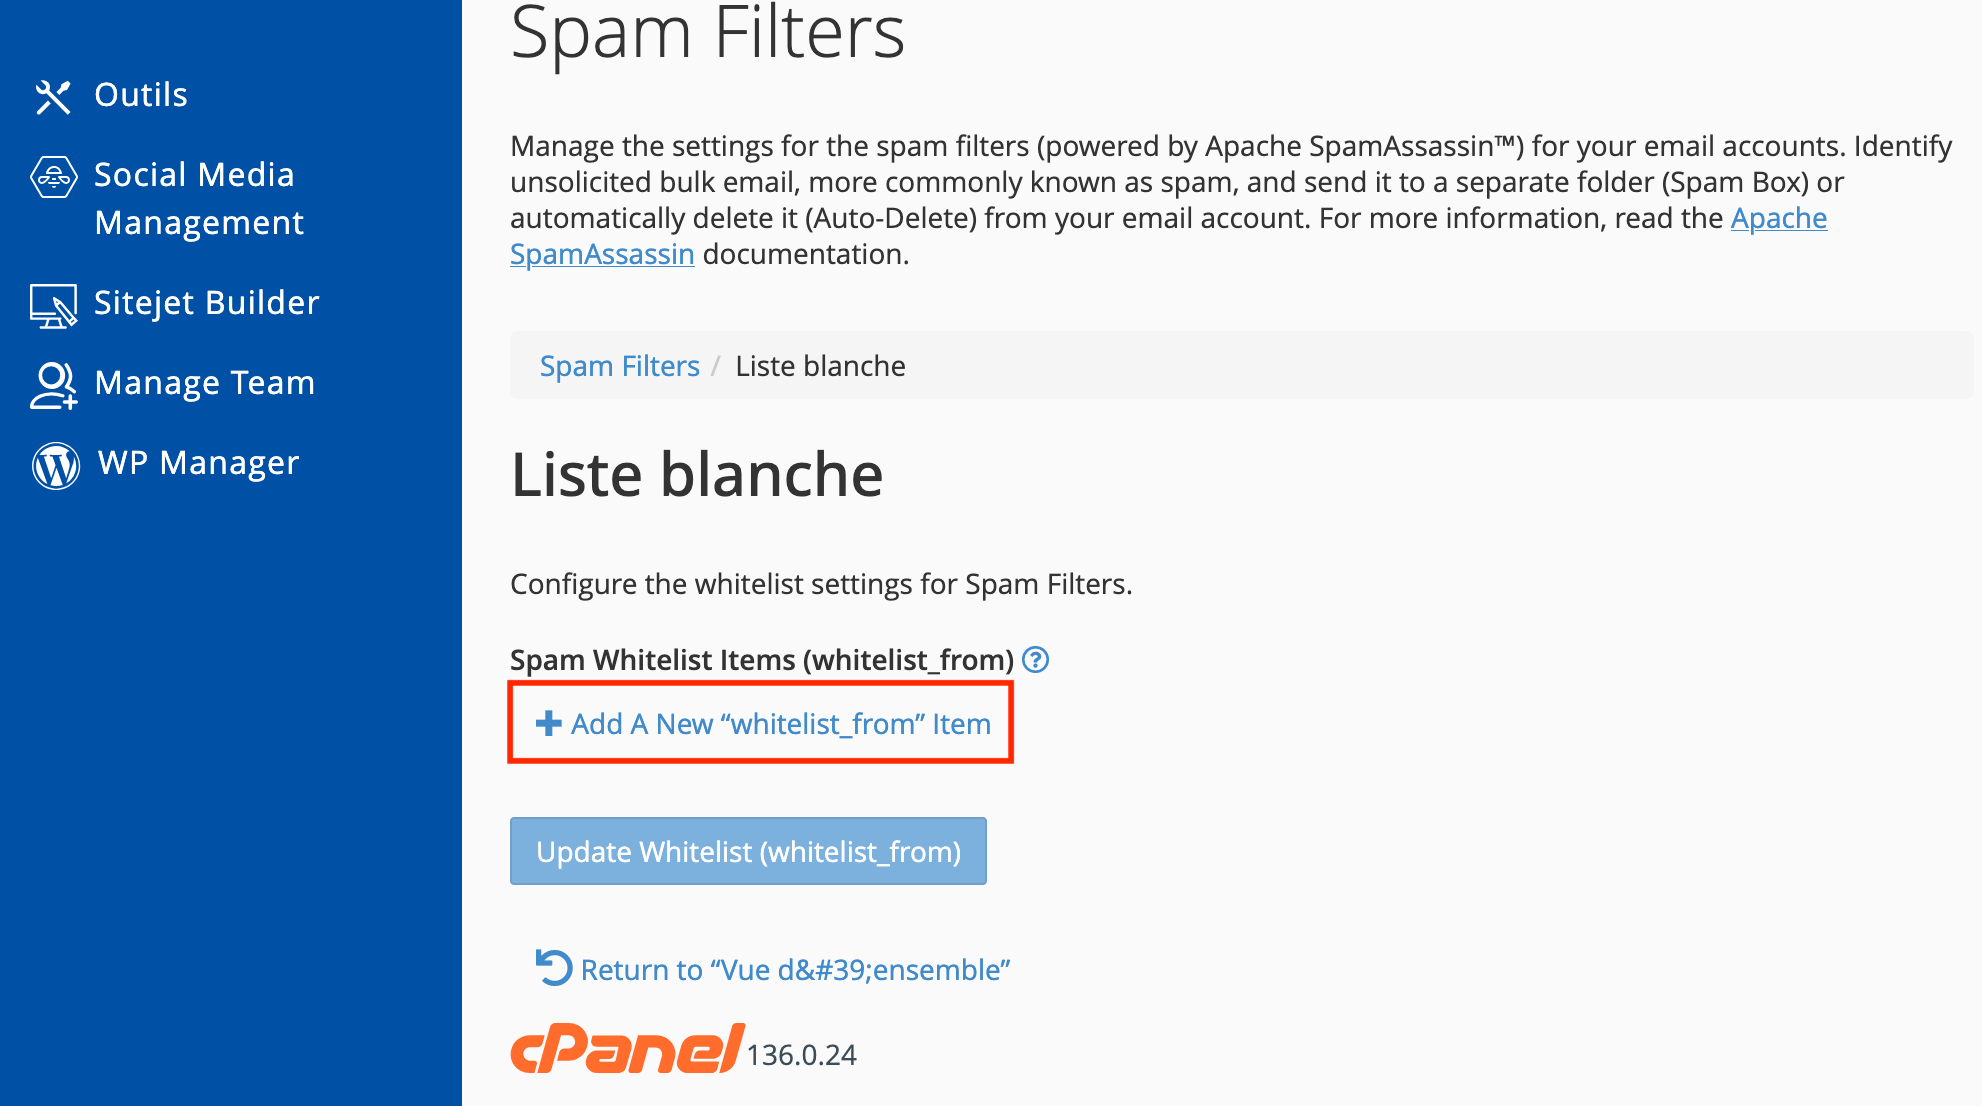The height and width of the screenshot is (1106, 1982).
Task: Click the Sitejet Builder monitor icon
Action: [54, 305]
